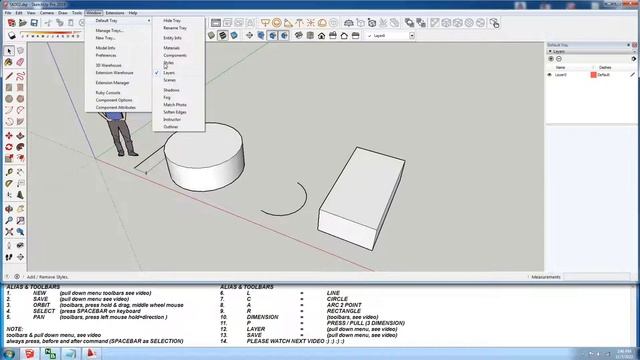Click the red Layer0 color swatch
Image resolution: width=640 pixels, height=360 pixels.
(593, 75)
